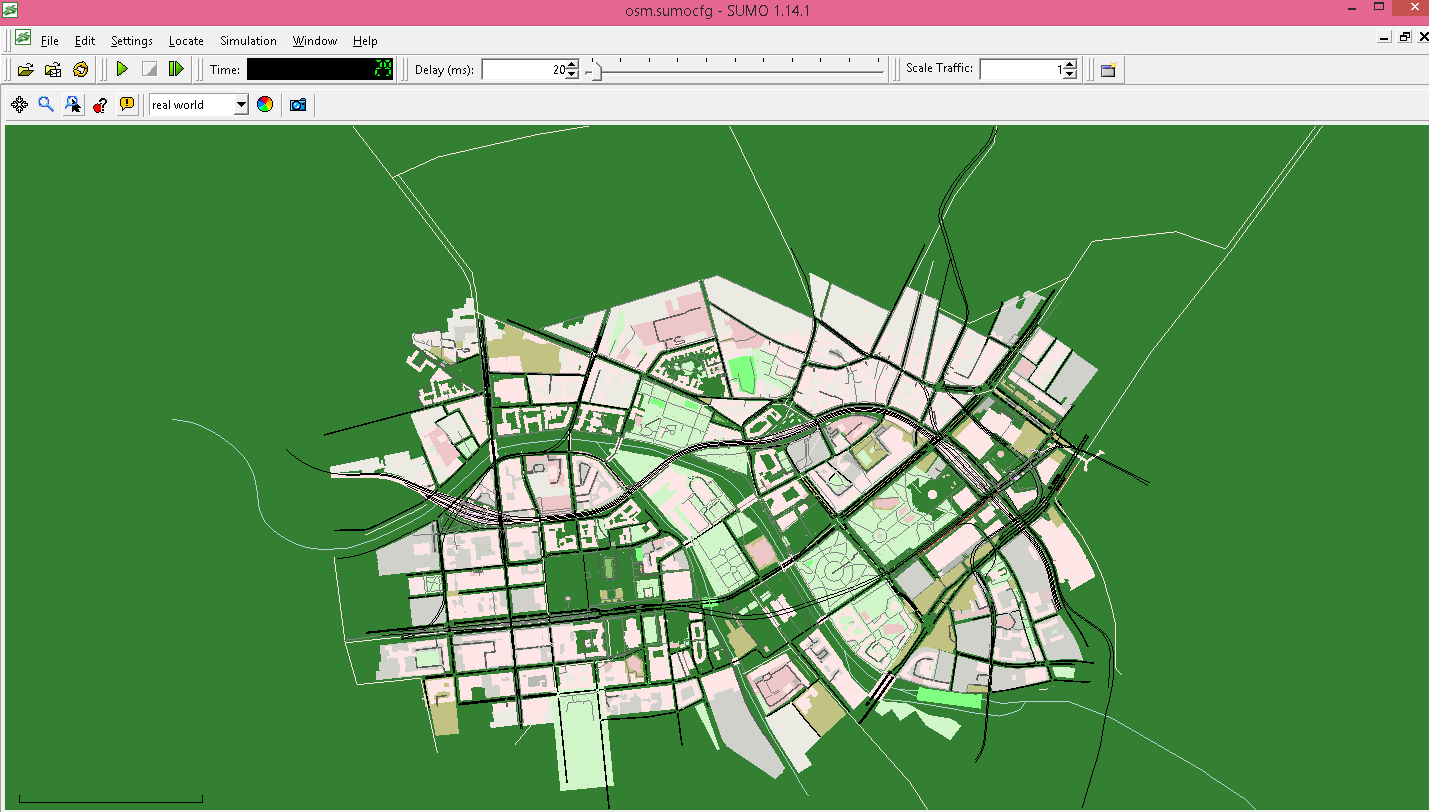Viewport: 1429px width, 812px height.
Task: Open the Simulation menu
Action: (248, 41)
